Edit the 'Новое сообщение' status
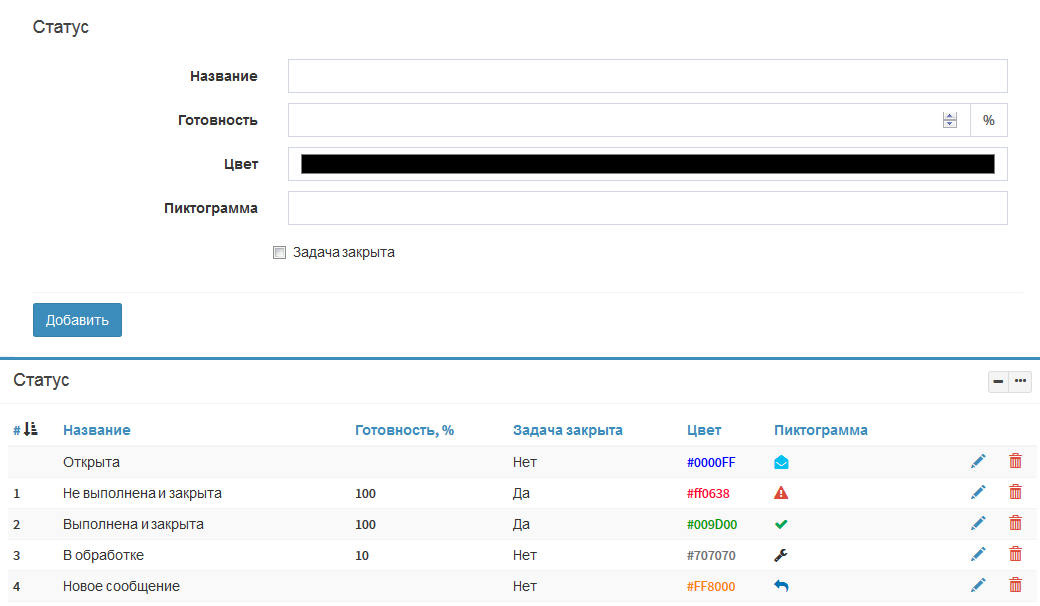Screen dimensions: 1040x606 978,585
